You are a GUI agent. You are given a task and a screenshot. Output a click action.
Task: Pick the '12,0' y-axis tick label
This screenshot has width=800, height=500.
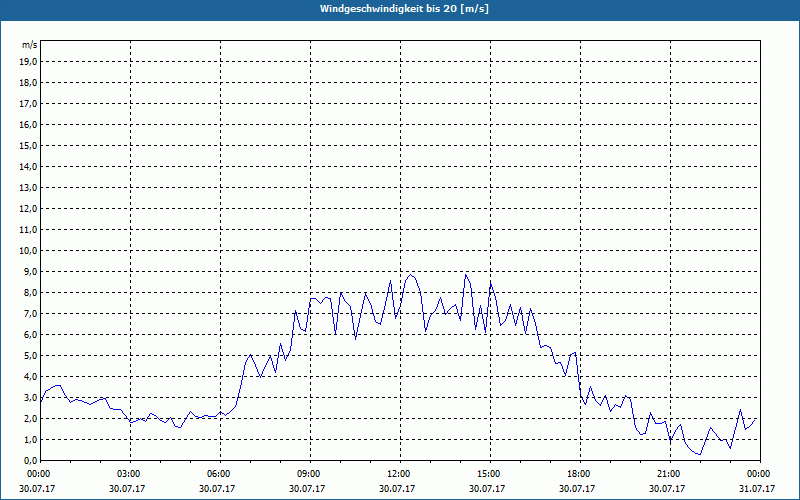(28, 209)
